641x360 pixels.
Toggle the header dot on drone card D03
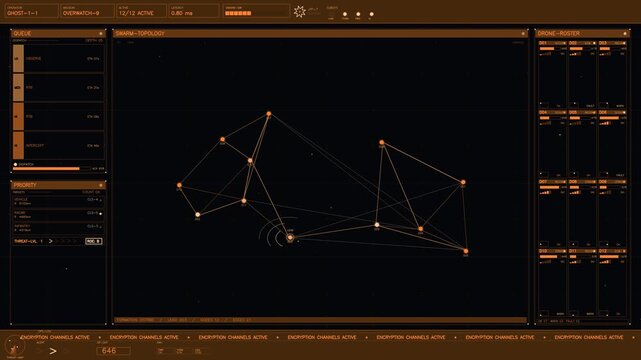(x=624, y=43)
